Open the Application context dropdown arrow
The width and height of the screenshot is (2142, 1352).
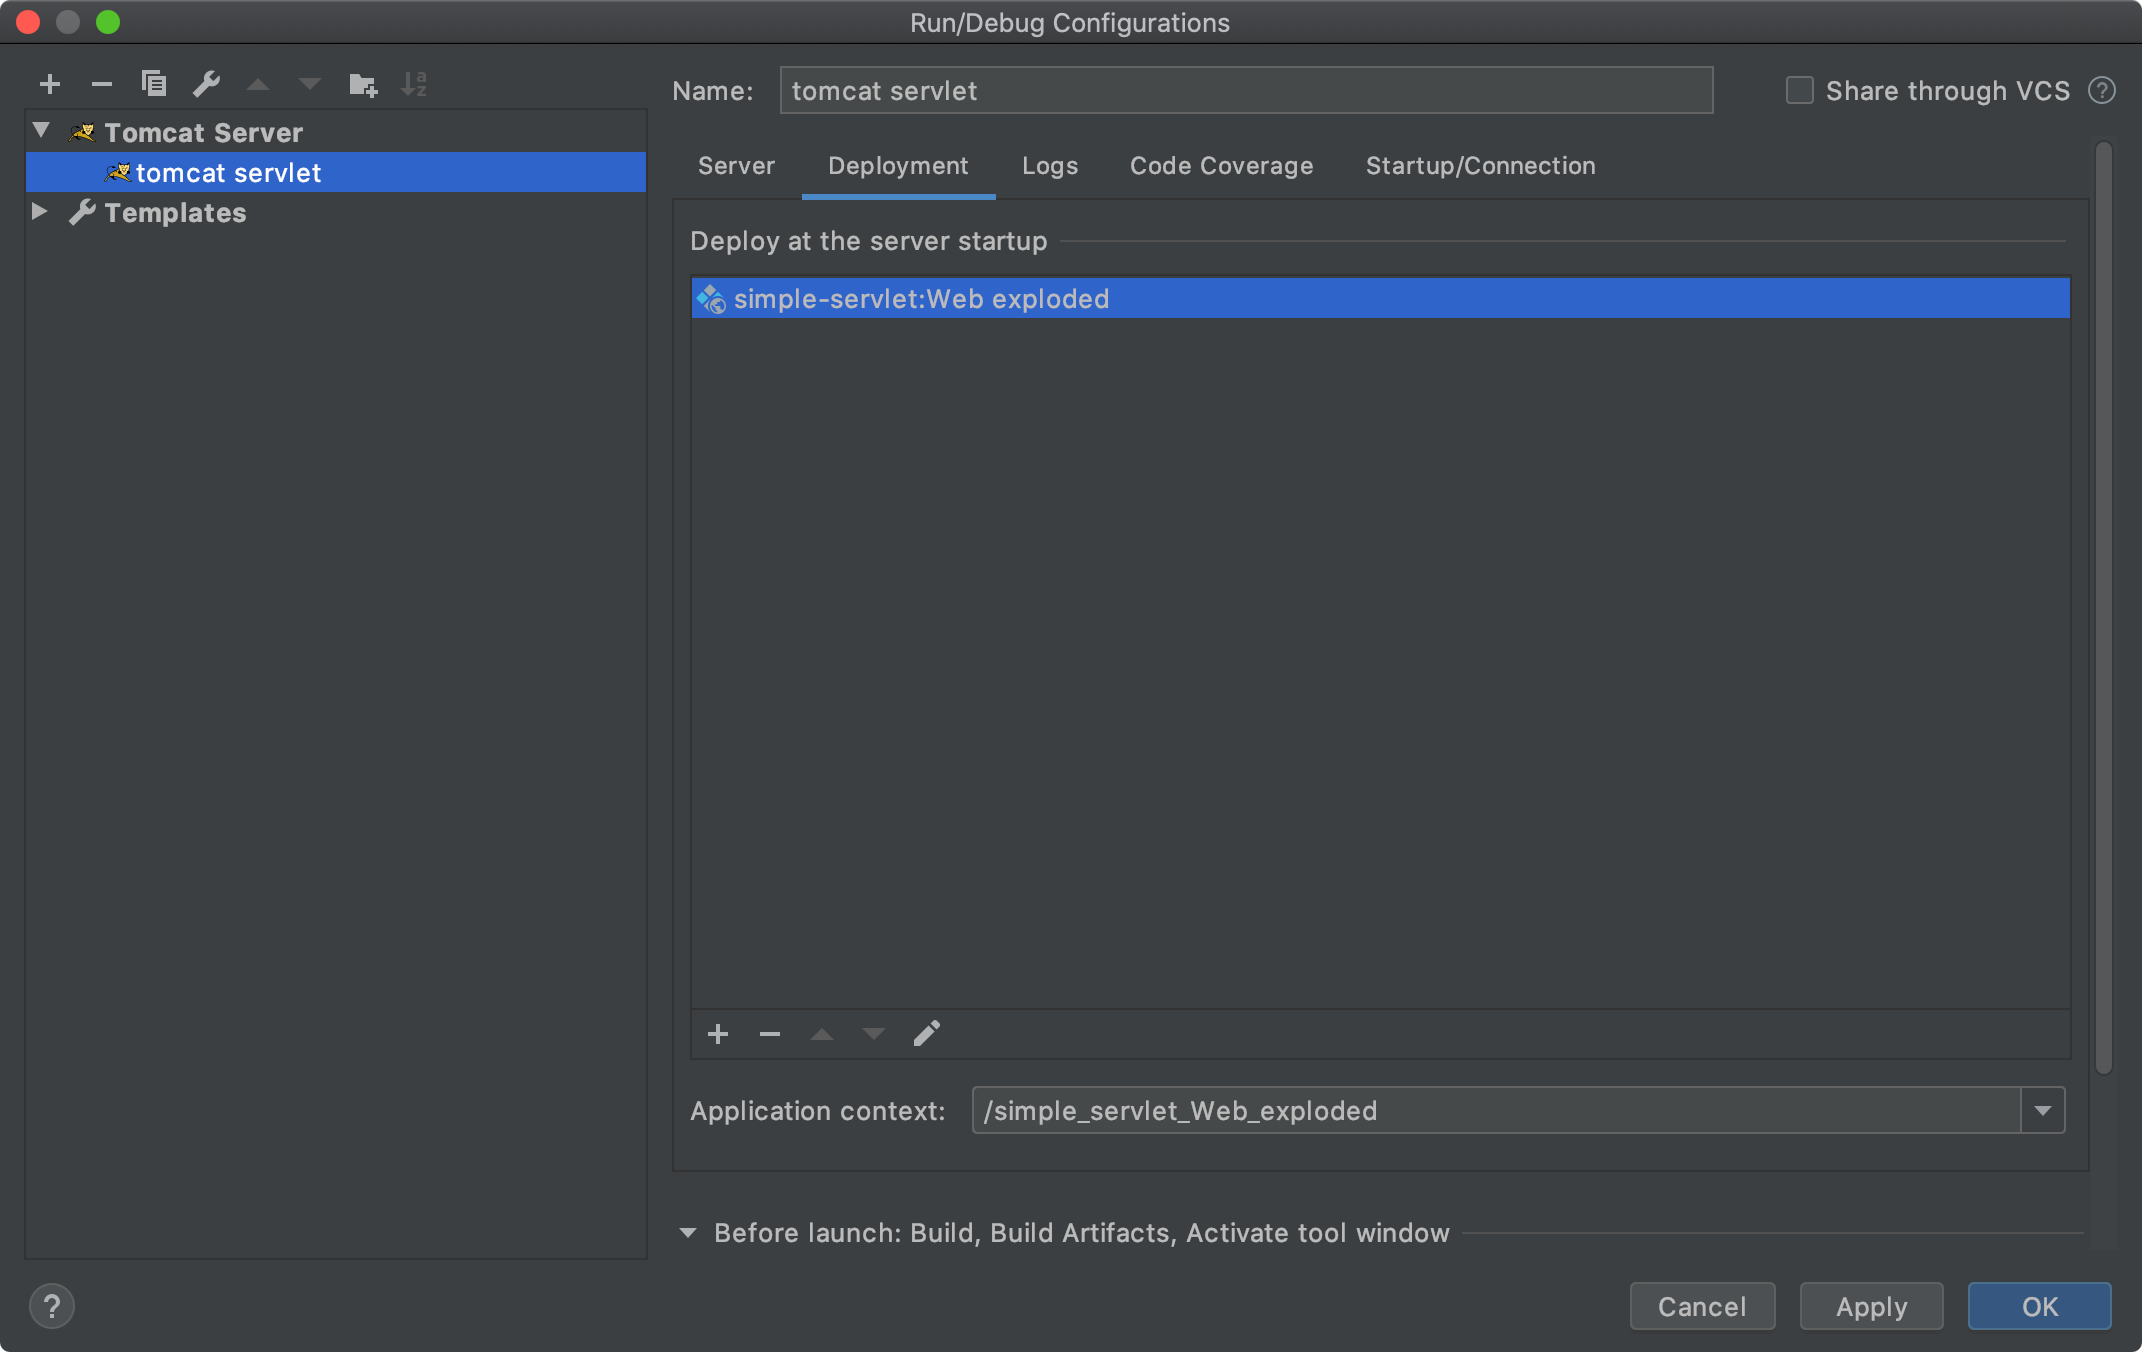click(x=2043, y=1111)
